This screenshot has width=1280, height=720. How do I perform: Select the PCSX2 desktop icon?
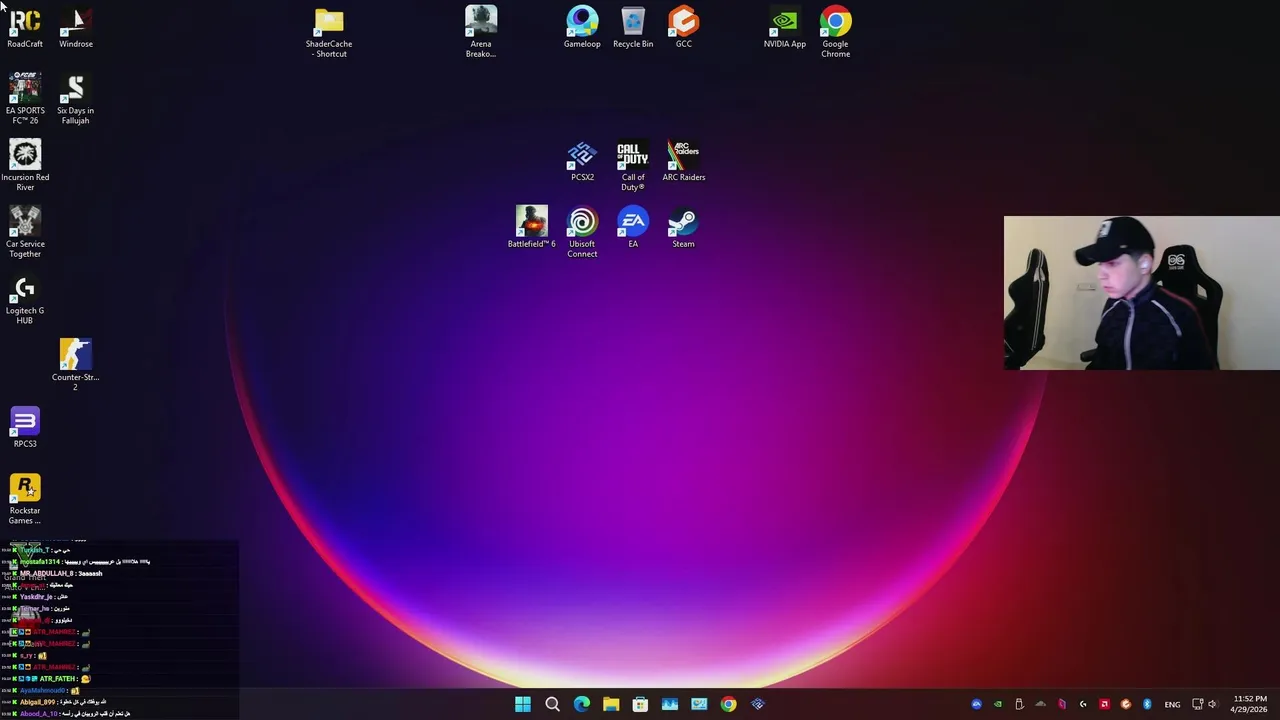[x=582, y=161]
